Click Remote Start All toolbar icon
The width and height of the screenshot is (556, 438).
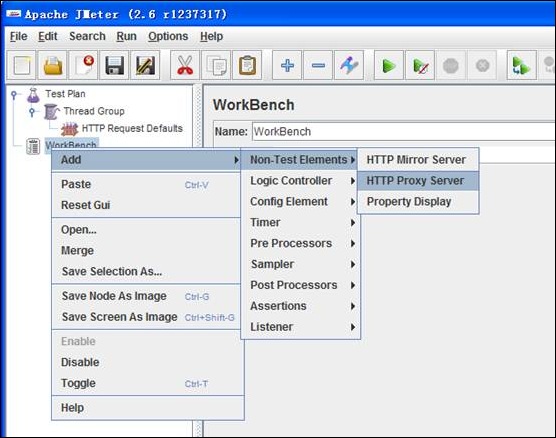coord(522,65)
